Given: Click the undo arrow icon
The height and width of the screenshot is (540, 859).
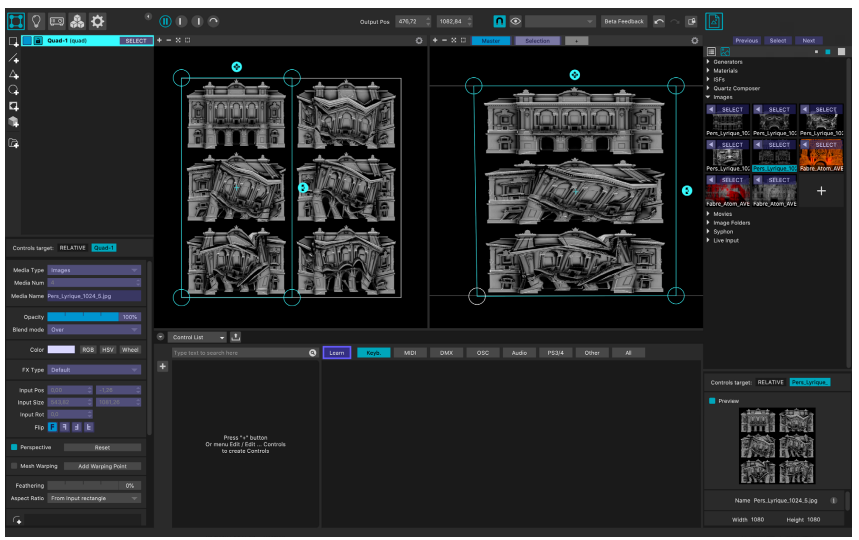Looking at the screenshot, I should [x=659, y=21].
